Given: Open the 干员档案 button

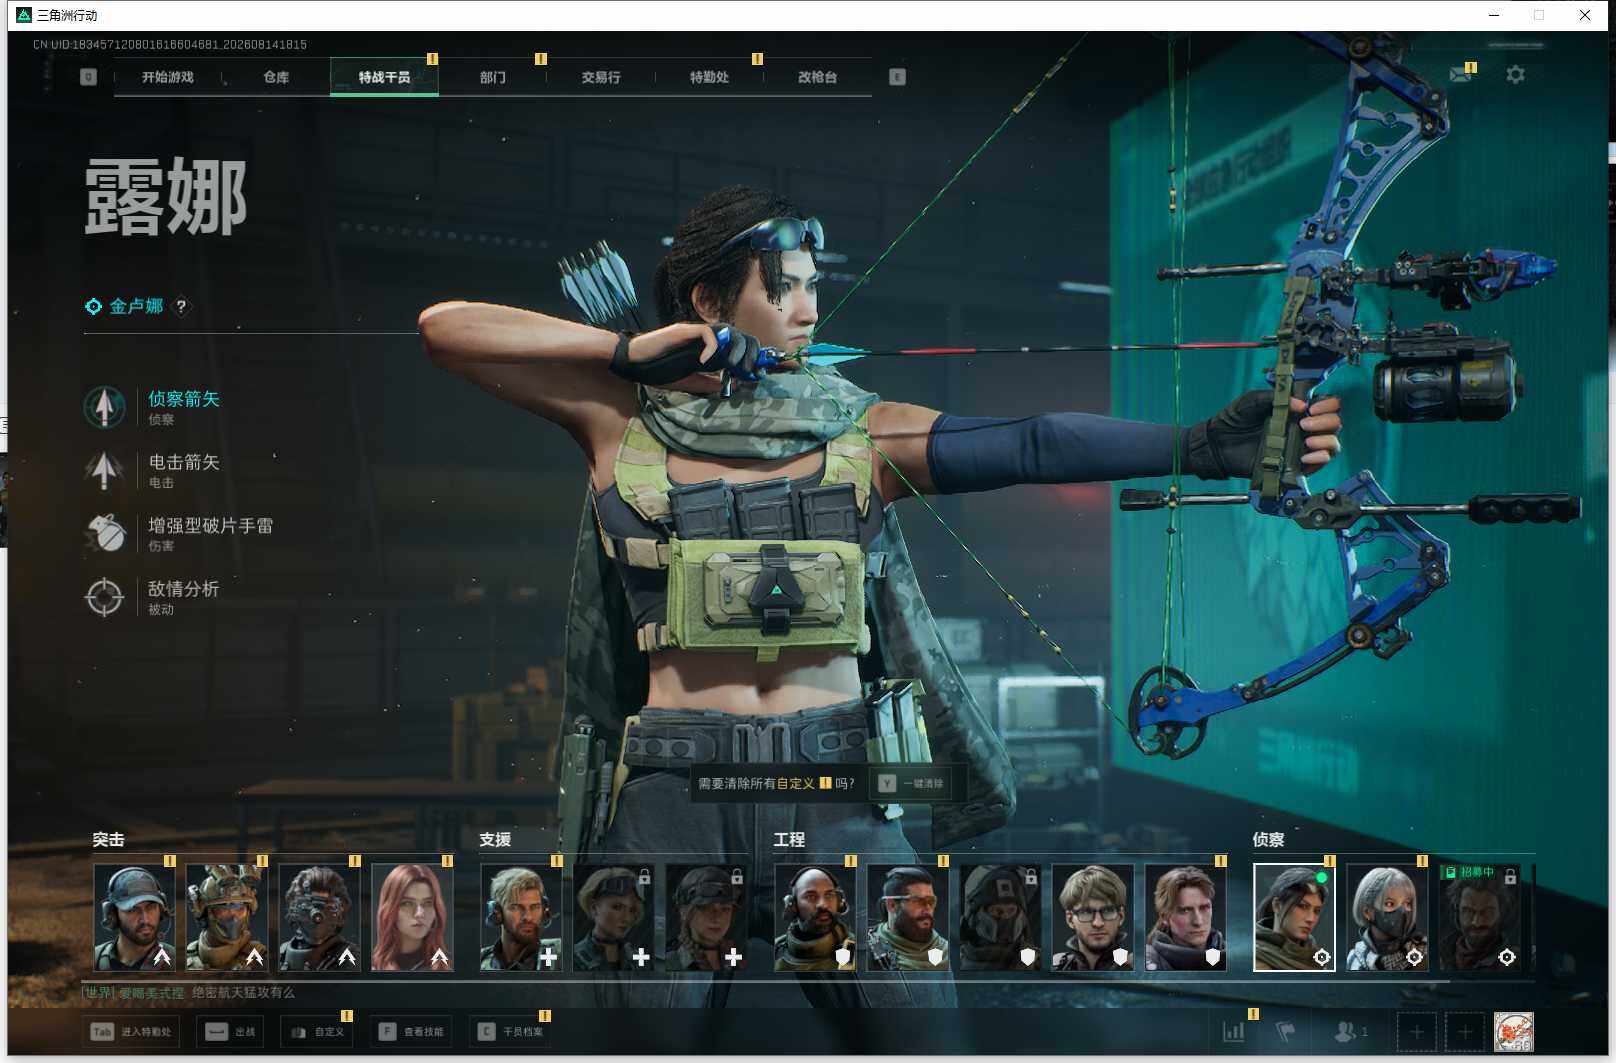Looking at the screenshot, I should click(x=510, y=1032).
